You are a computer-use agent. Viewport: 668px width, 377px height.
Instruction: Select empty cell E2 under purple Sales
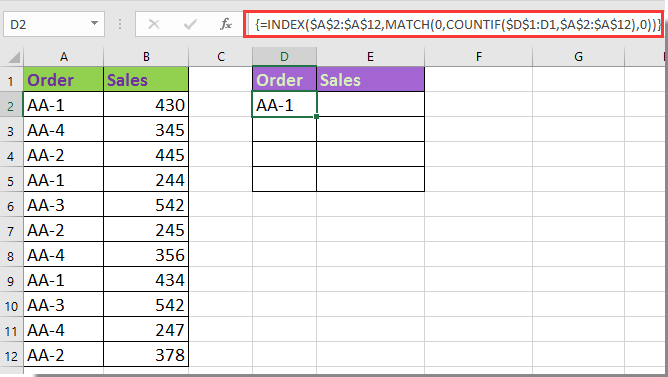click(371, 104)
